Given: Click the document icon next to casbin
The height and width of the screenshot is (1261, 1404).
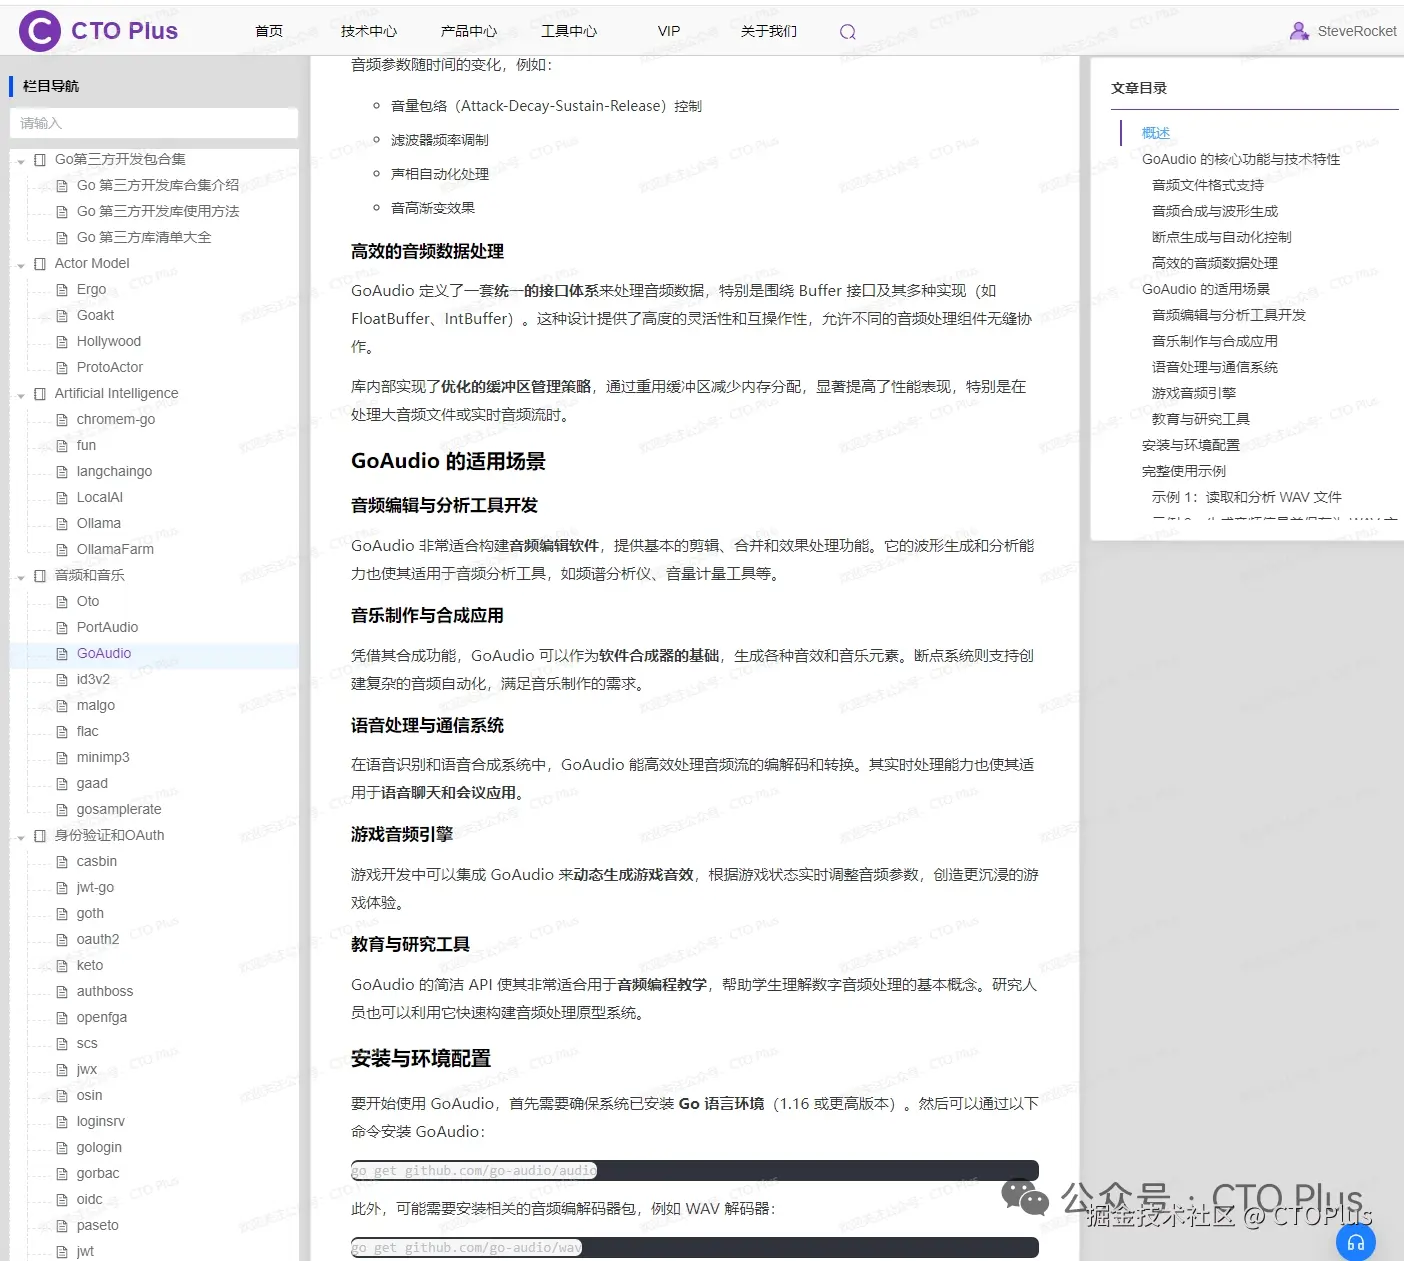Looking at the screenshot, I should [62, 861].
